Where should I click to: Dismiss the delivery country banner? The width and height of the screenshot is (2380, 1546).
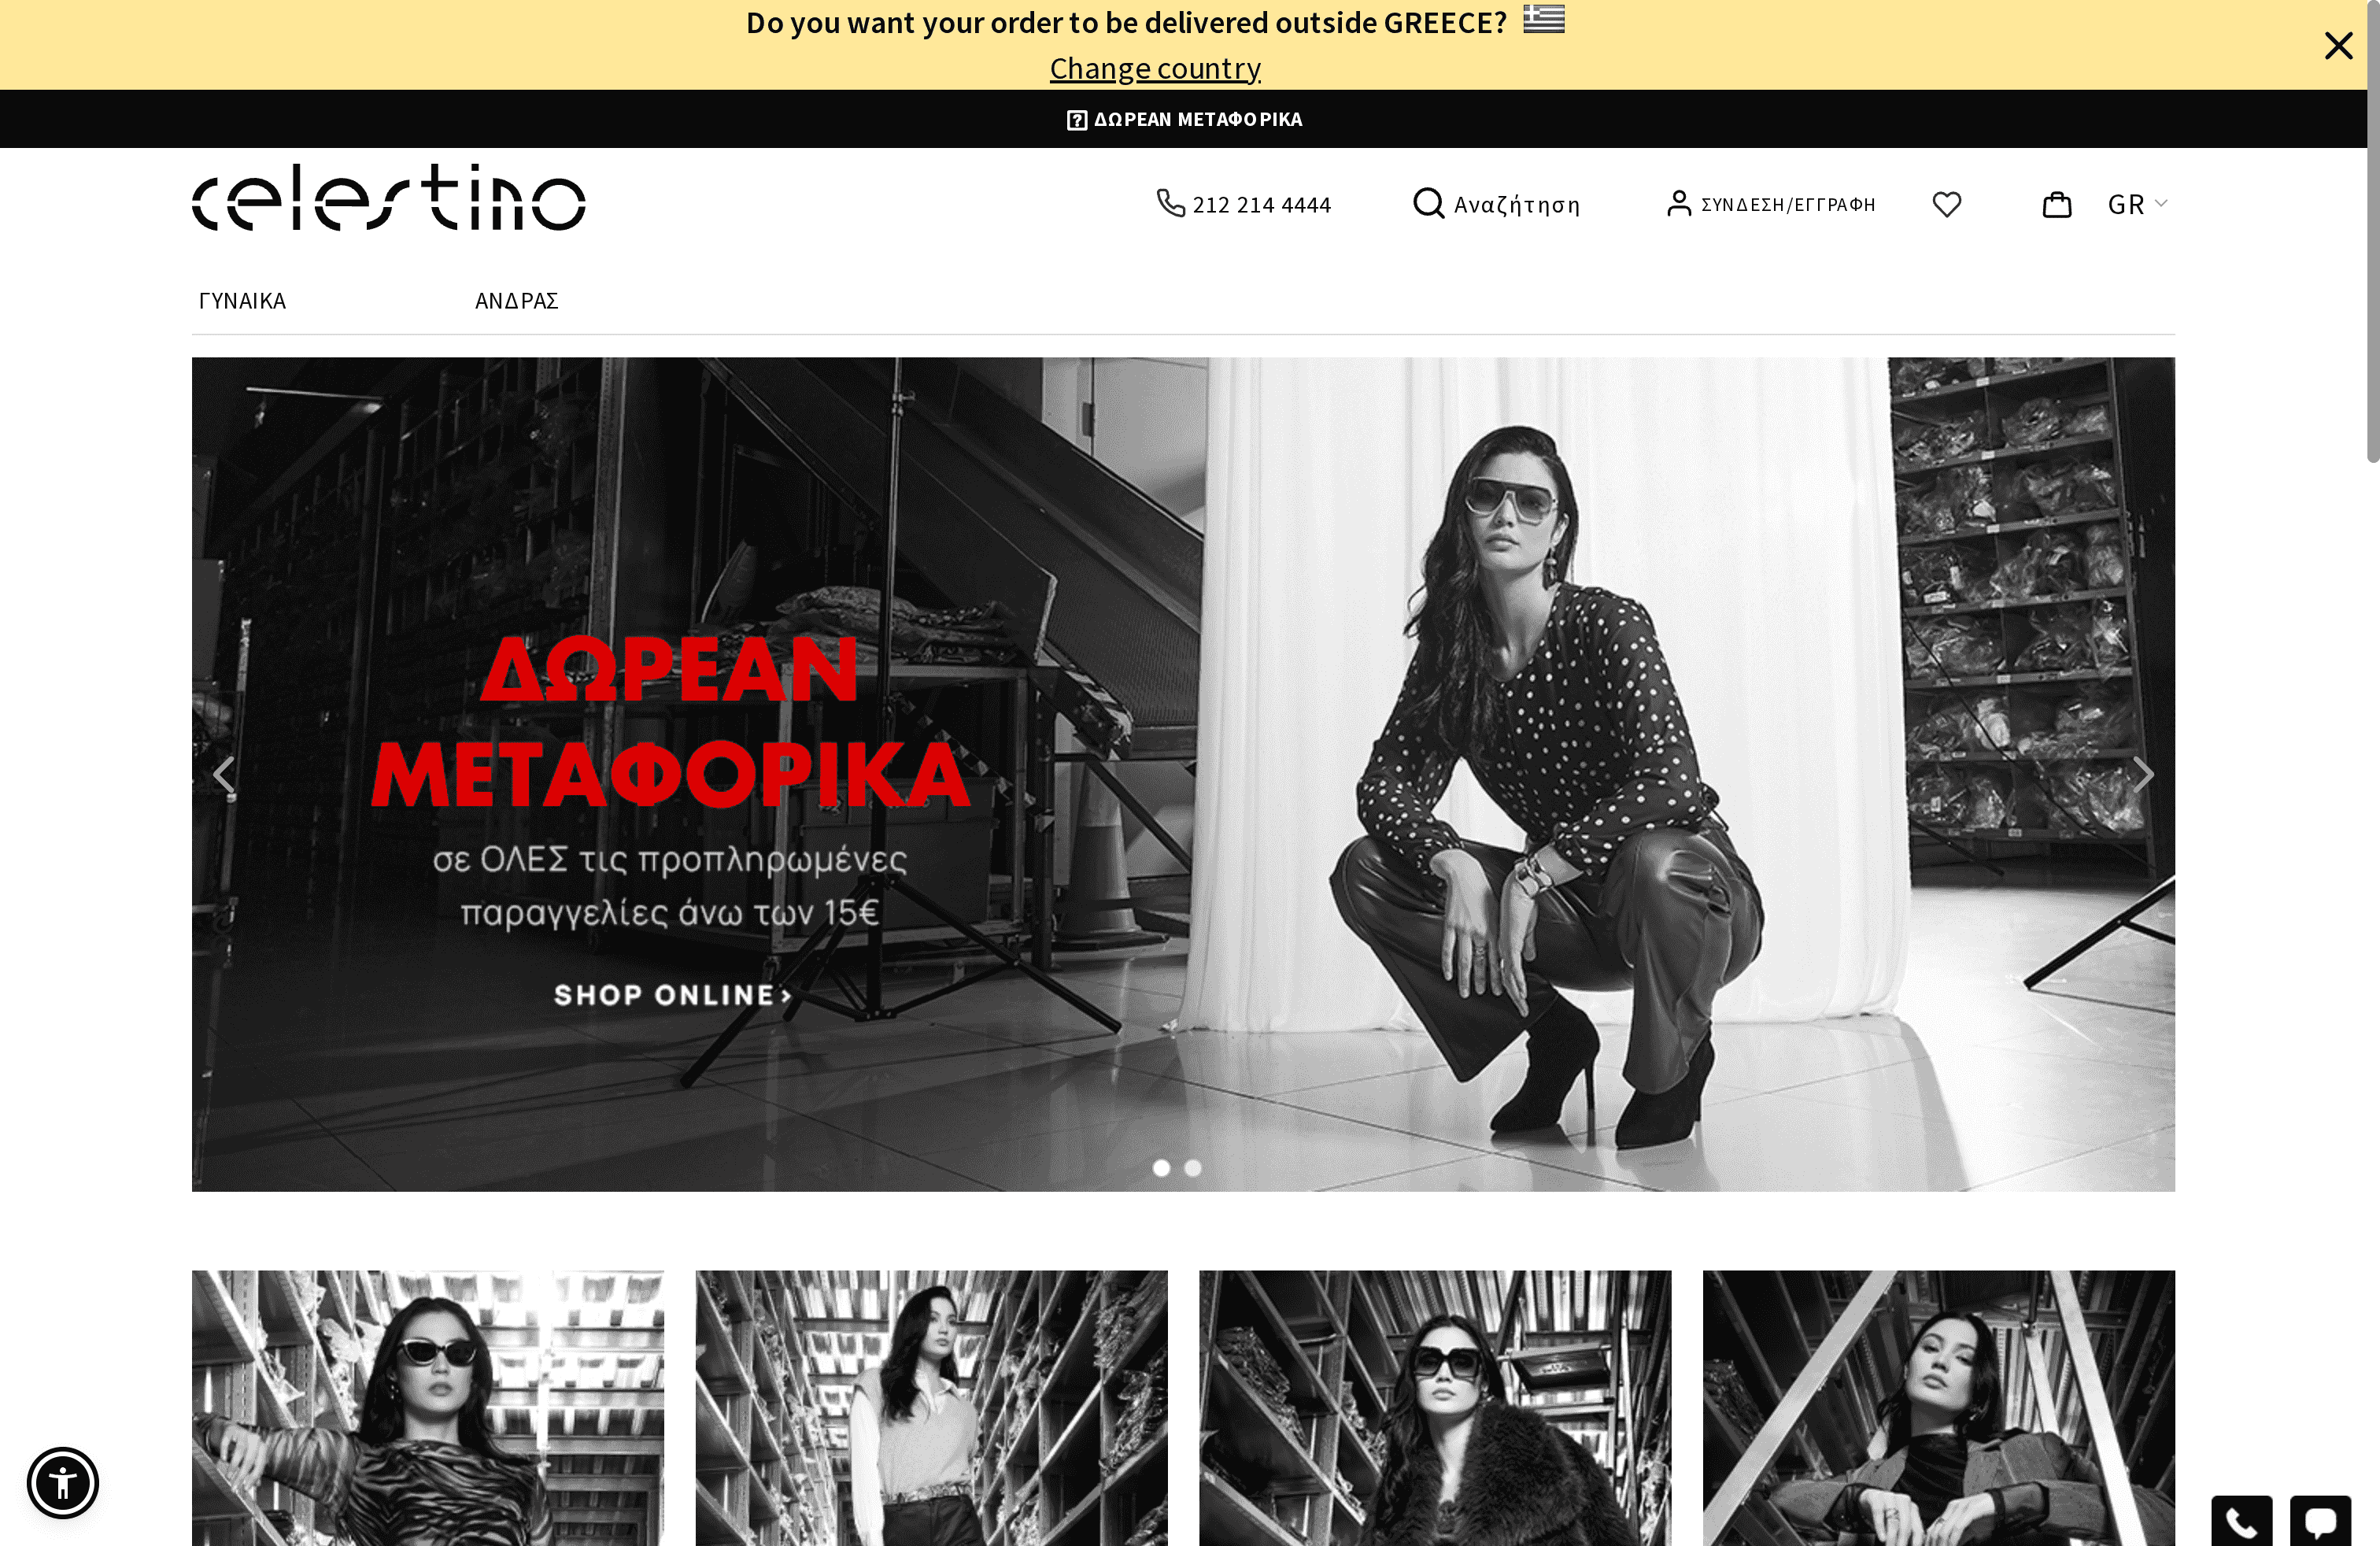click(x=2339, y=45)
